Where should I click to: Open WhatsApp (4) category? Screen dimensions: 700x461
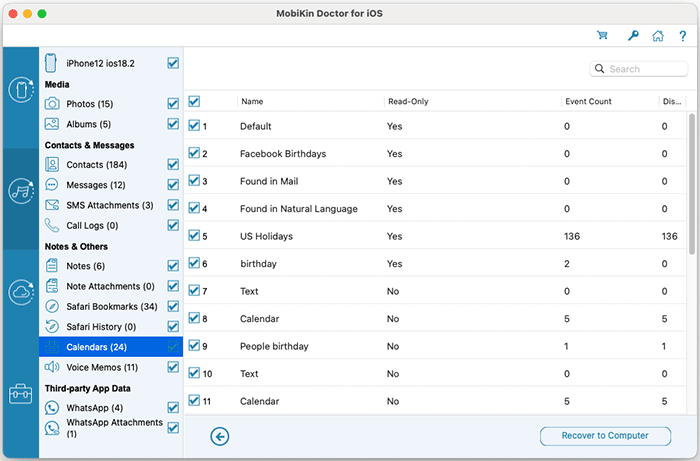[95, 408]
